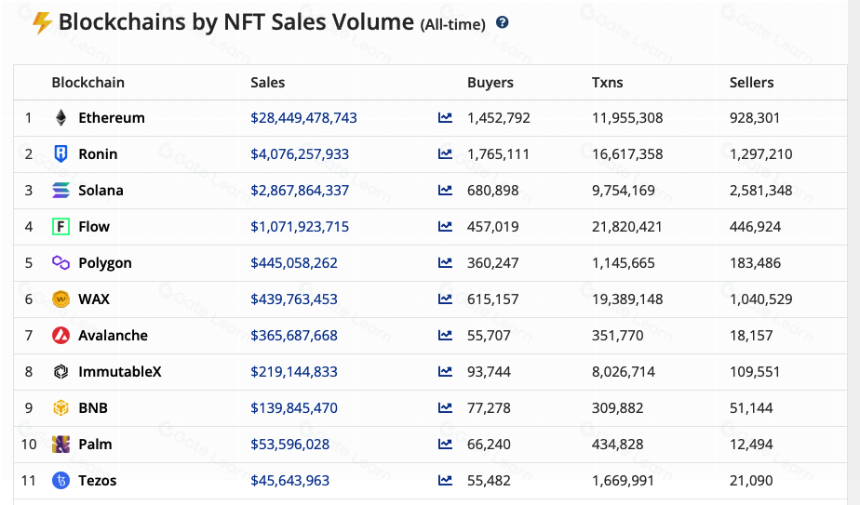Select the BNB blockchain name
The image size is (860, 505).
pyautogui.click(x=93, y=408)
